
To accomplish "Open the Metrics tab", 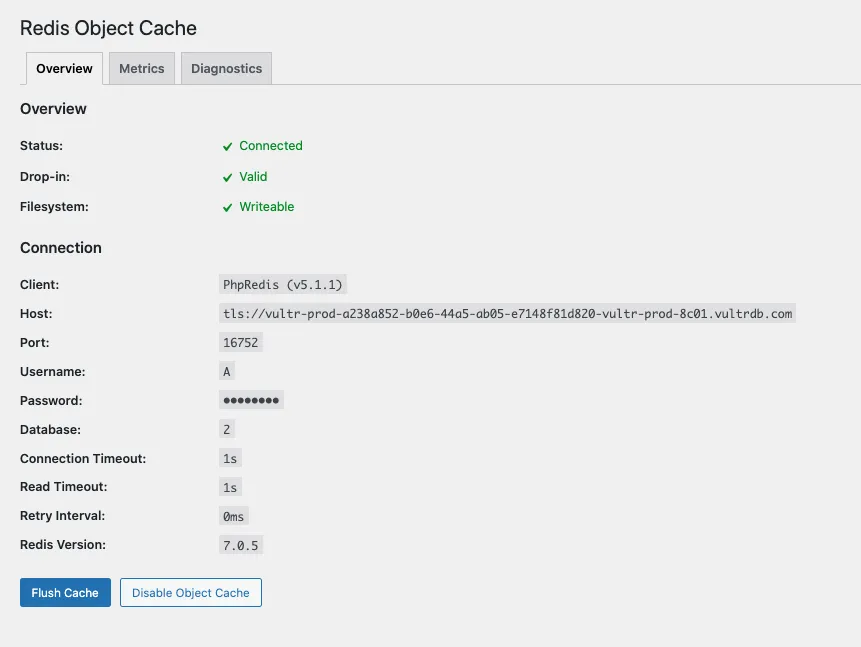I will pyautogui.click(x=142, y=69).
